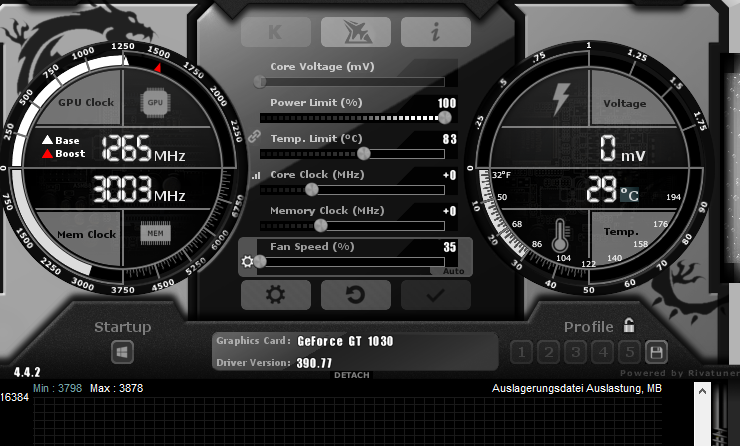Toggle the °C temperature unit
Viewport: 740px width, 446px height.
click(x=629, y=194)
